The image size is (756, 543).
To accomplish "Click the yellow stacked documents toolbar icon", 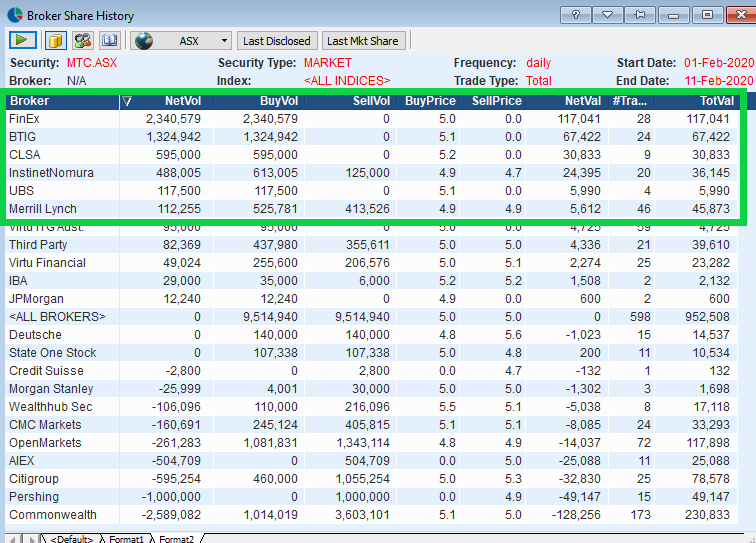I will (x=55, y=41).
